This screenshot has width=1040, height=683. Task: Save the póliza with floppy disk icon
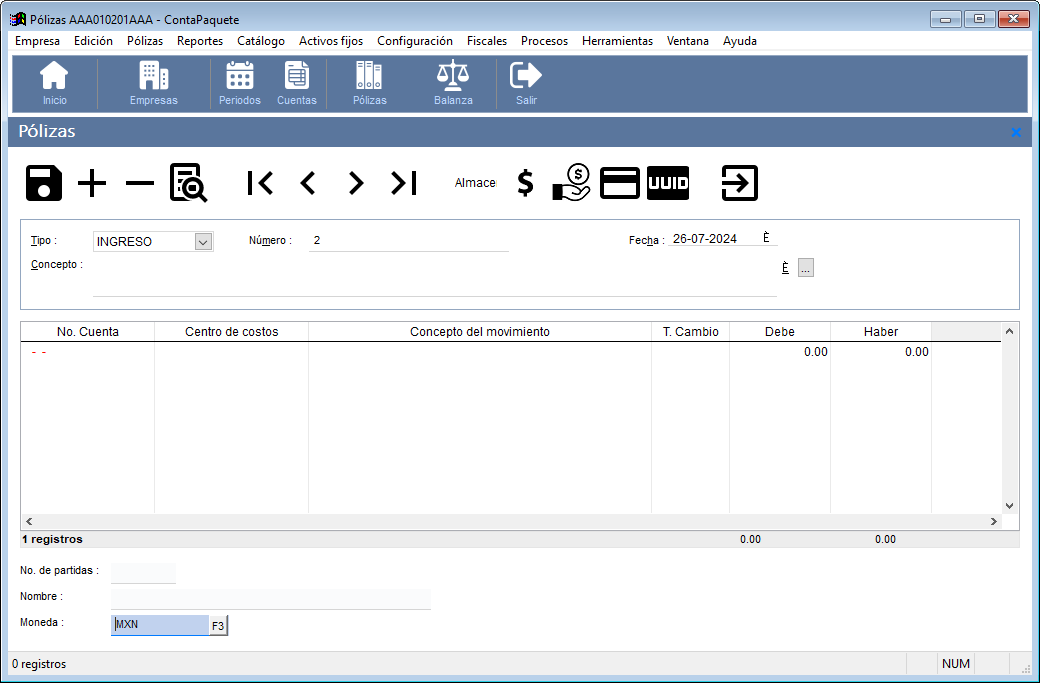tap(44, 183)
